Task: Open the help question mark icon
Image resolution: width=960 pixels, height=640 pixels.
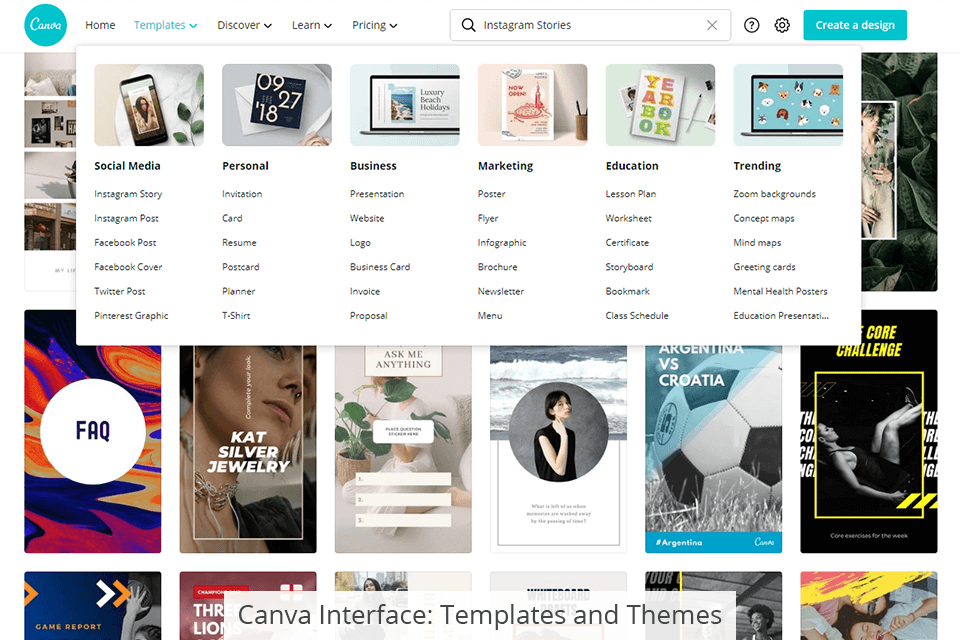Action: (x=751, y=25)
